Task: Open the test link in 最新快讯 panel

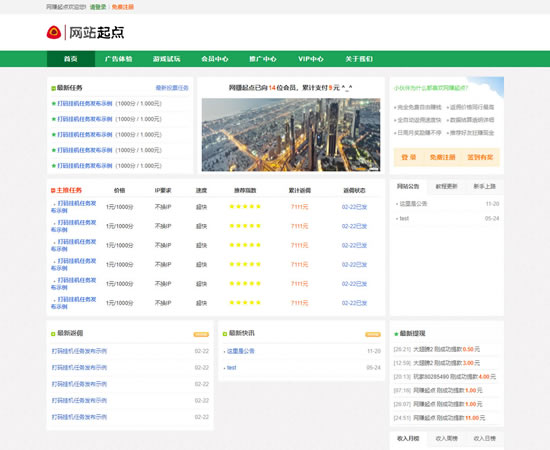Action: pos(232,368)
